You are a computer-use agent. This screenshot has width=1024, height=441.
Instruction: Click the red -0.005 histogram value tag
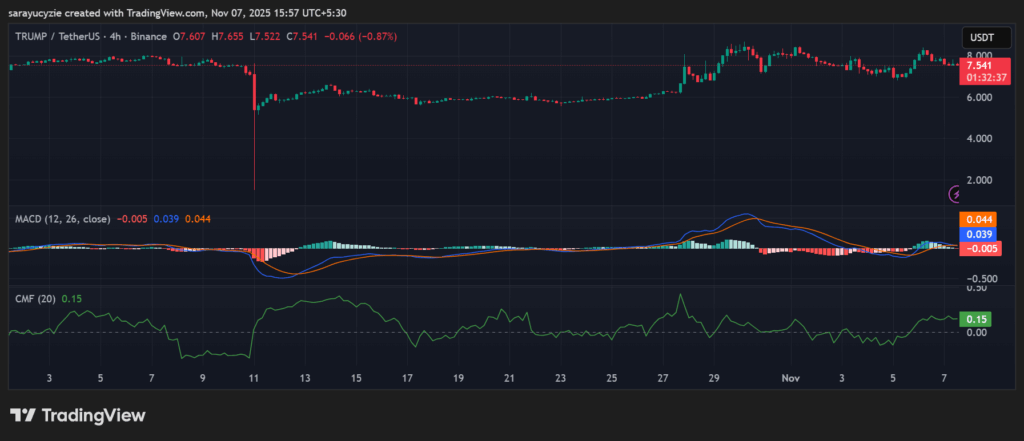(978, 248)
